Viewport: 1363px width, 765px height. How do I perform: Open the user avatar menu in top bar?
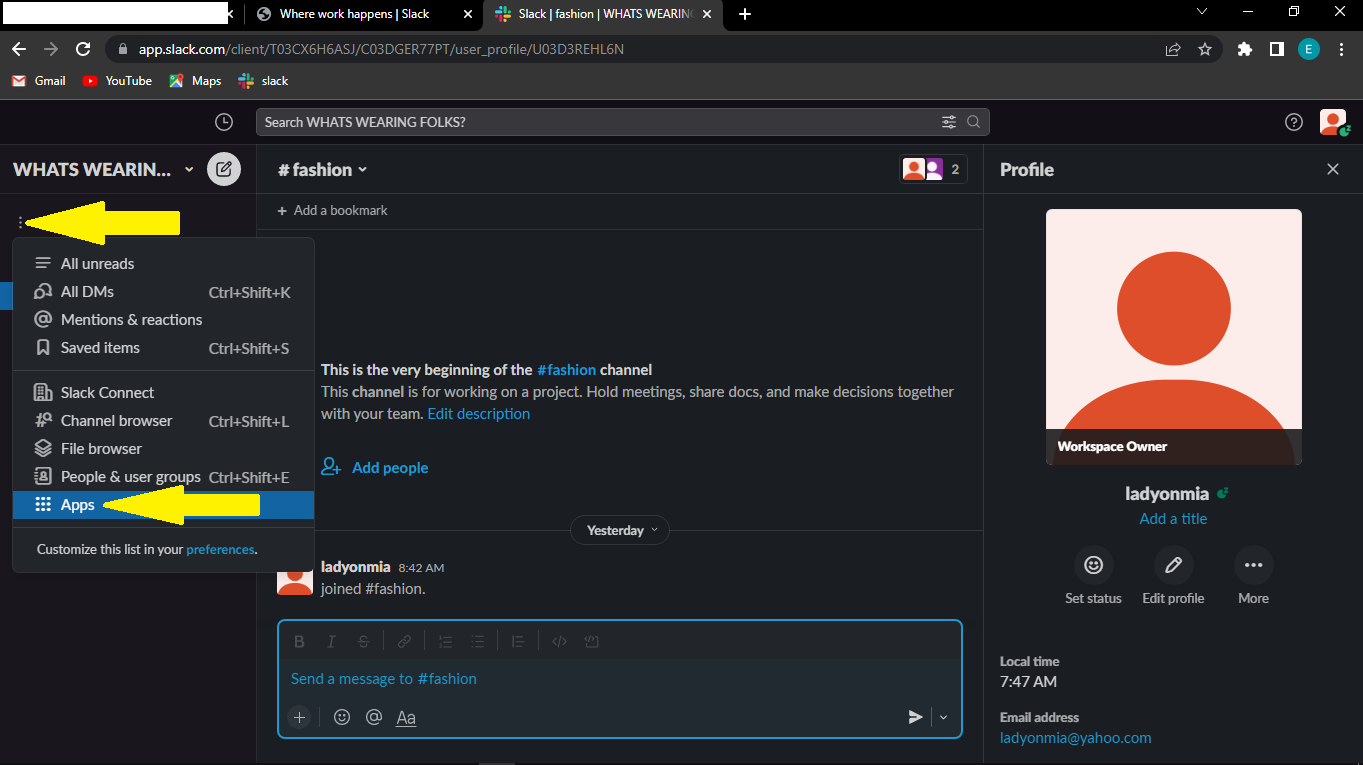(1333, 122)
